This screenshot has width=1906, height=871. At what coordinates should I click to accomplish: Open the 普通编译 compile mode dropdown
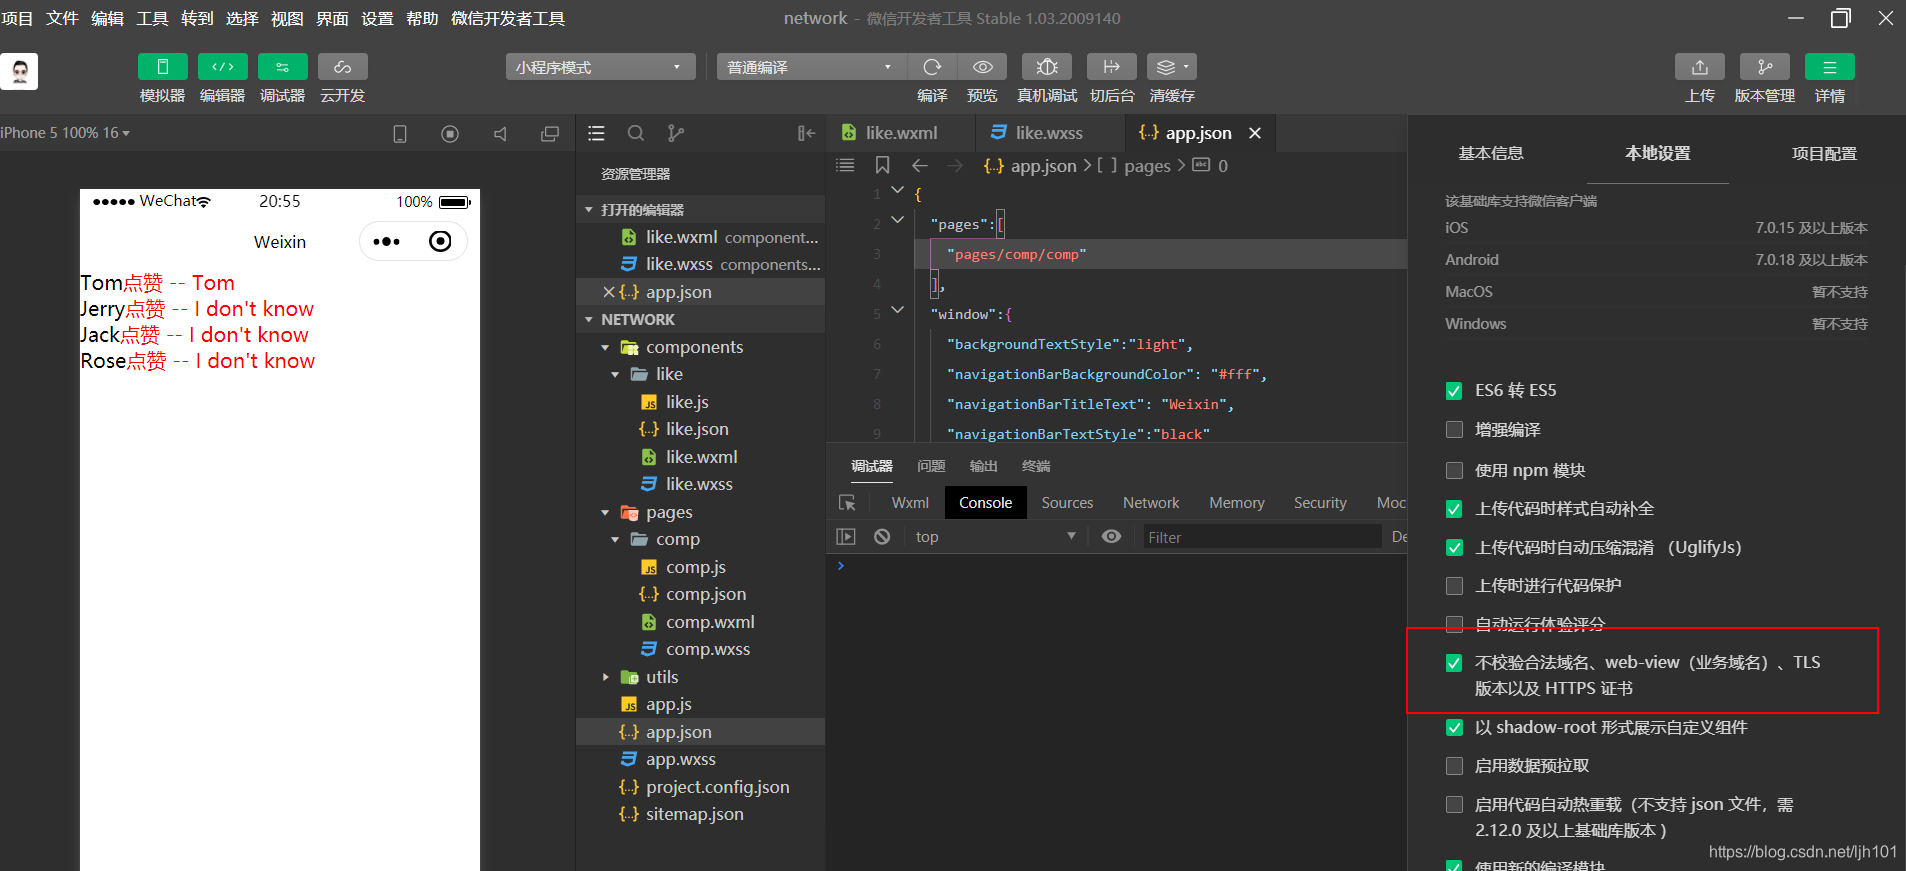point(811,67)
